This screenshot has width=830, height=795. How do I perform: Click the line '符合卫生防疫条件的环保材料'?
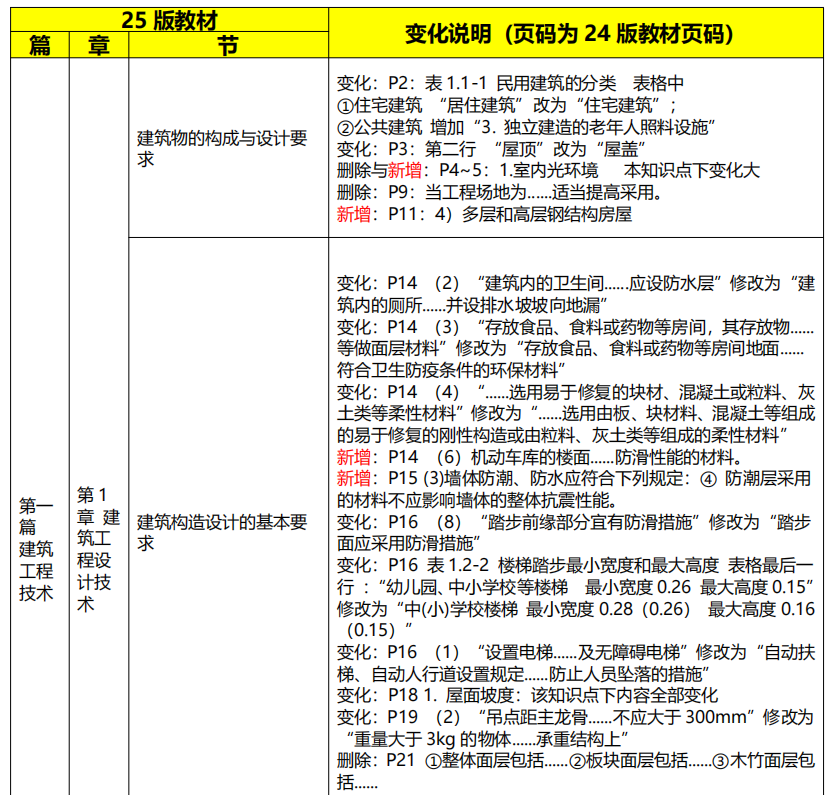coord(452,370)
